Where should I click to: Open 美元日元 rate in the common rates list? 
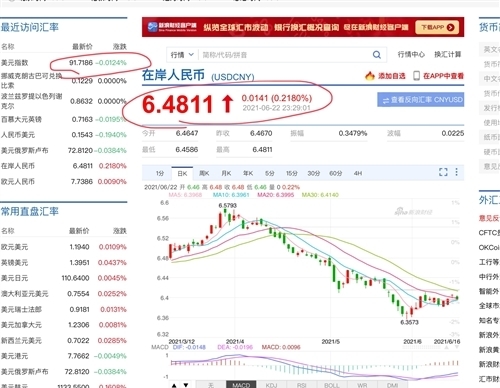click(x=64, y=278)
